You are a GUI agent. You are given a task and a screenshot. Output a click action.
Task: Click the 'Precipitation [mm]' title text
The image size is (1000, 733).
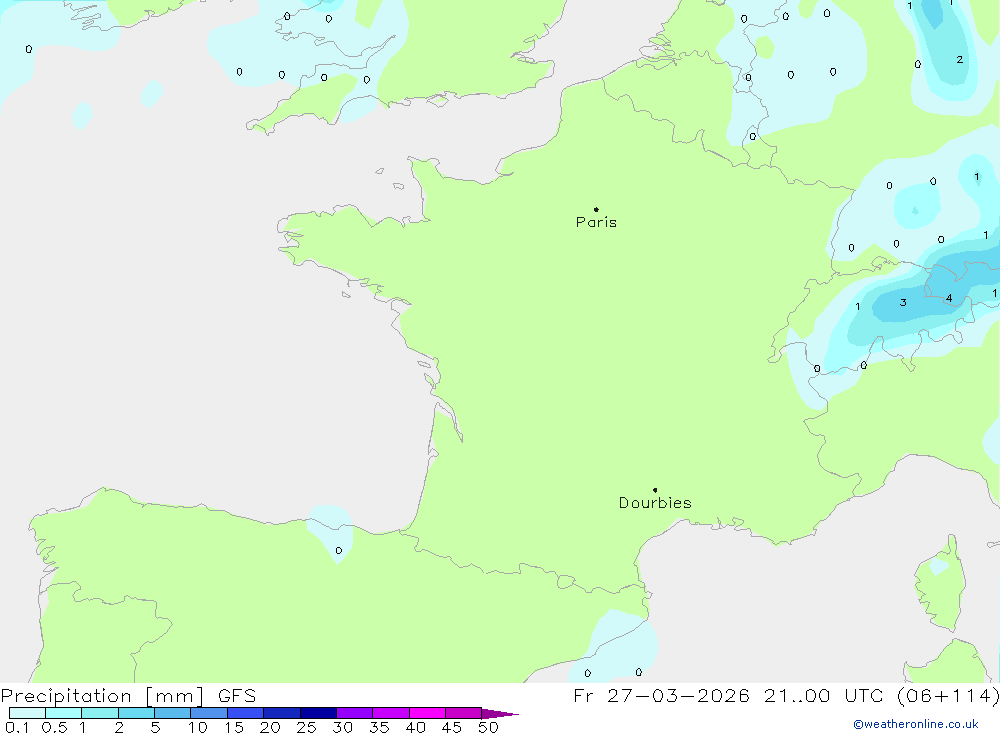[x=103, y=696]
